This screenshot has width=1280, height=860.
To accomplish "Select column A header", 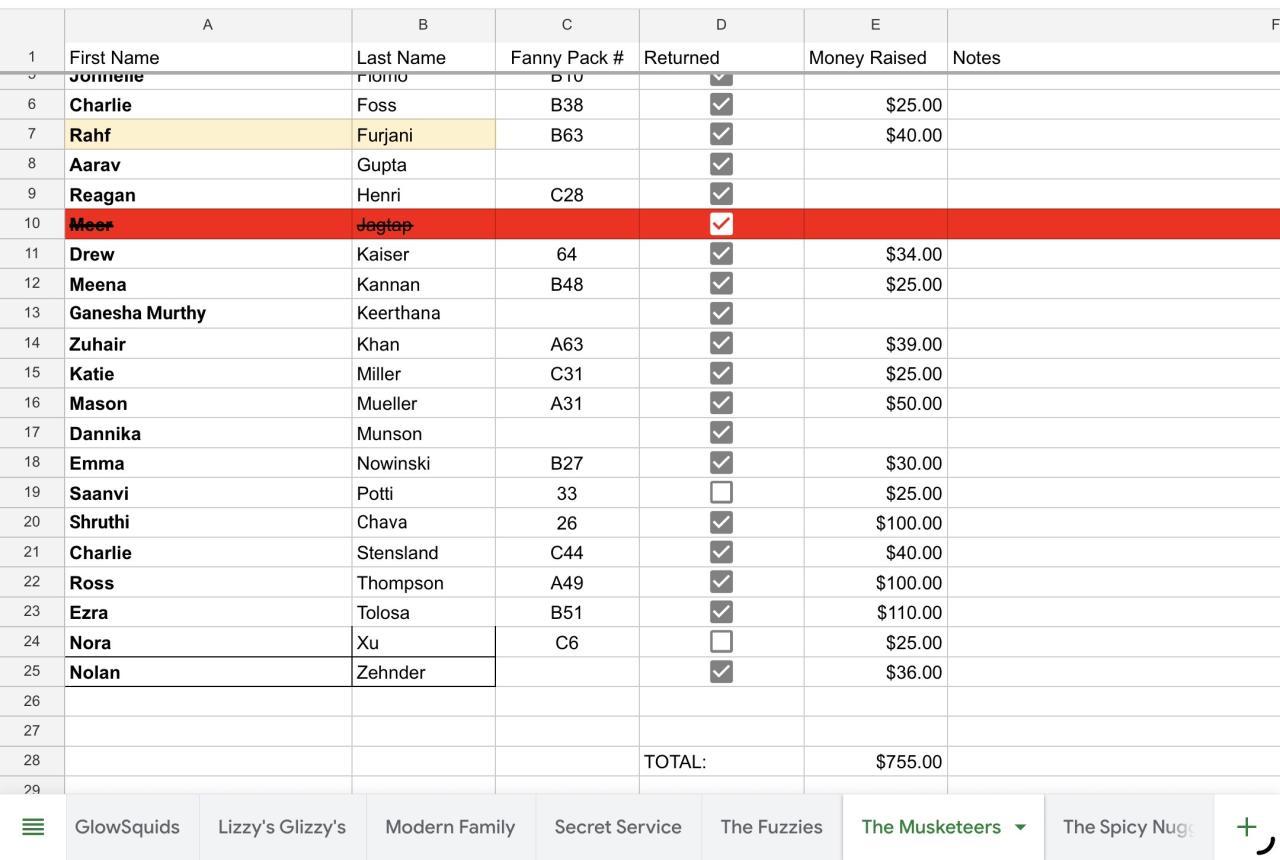I will tap(208, 25).
